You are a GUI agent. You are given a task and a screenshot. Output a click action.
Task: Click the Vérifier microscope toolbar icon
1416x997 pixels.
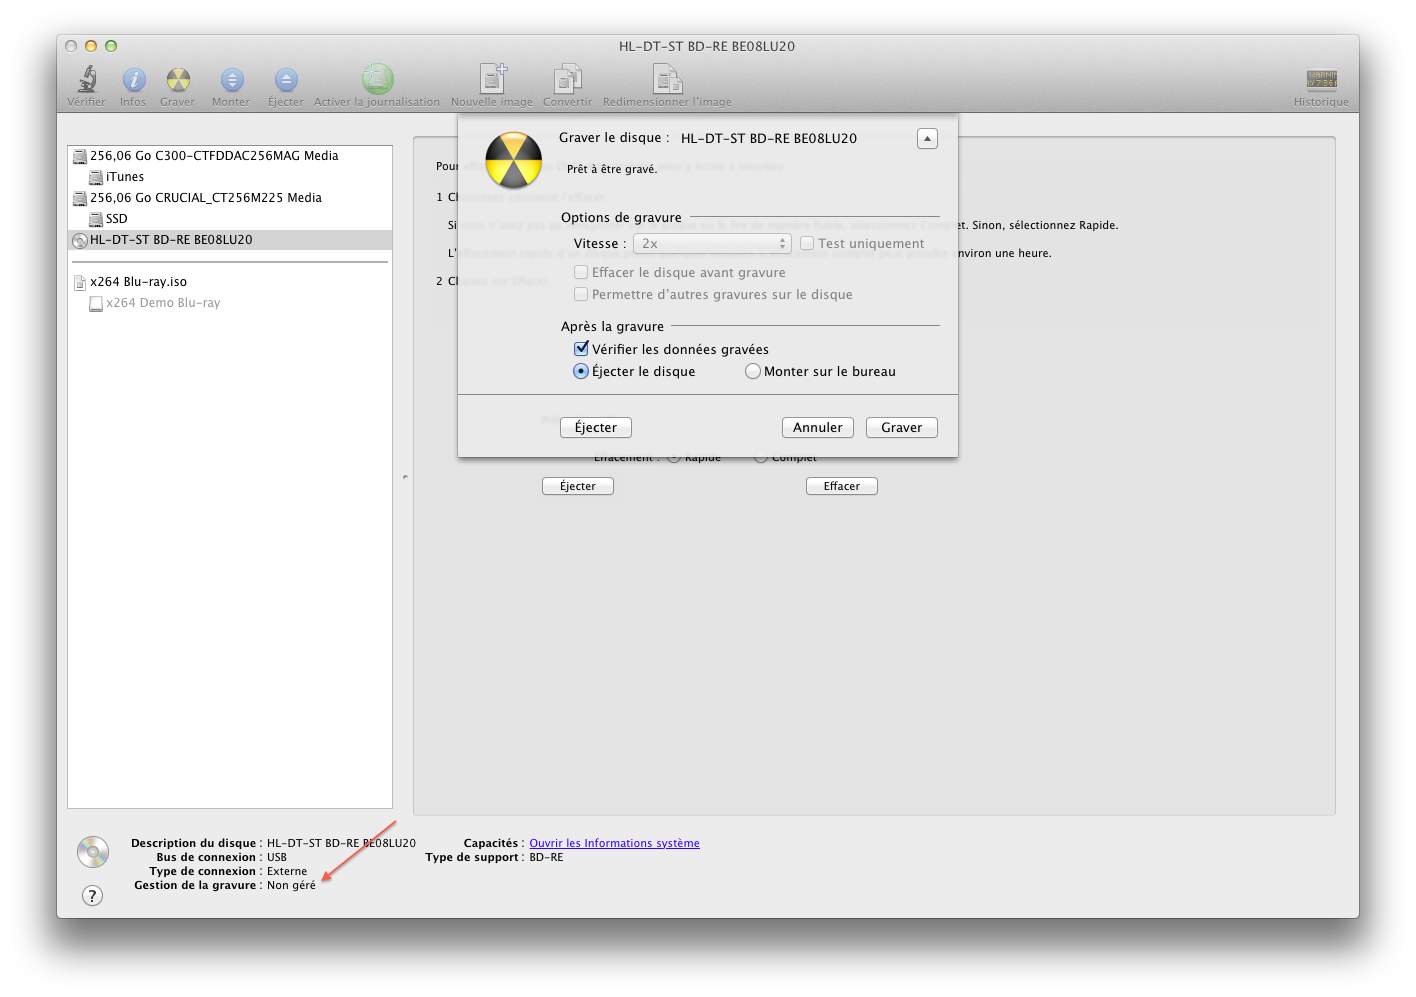pos(87,80)
